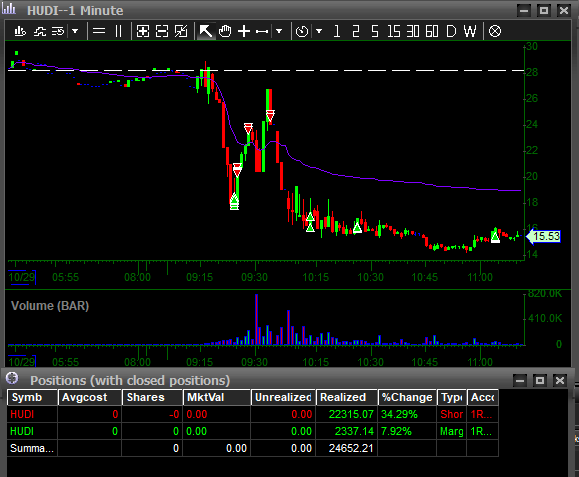
Task: Sort by Type column header
Action: pos(452,397)
